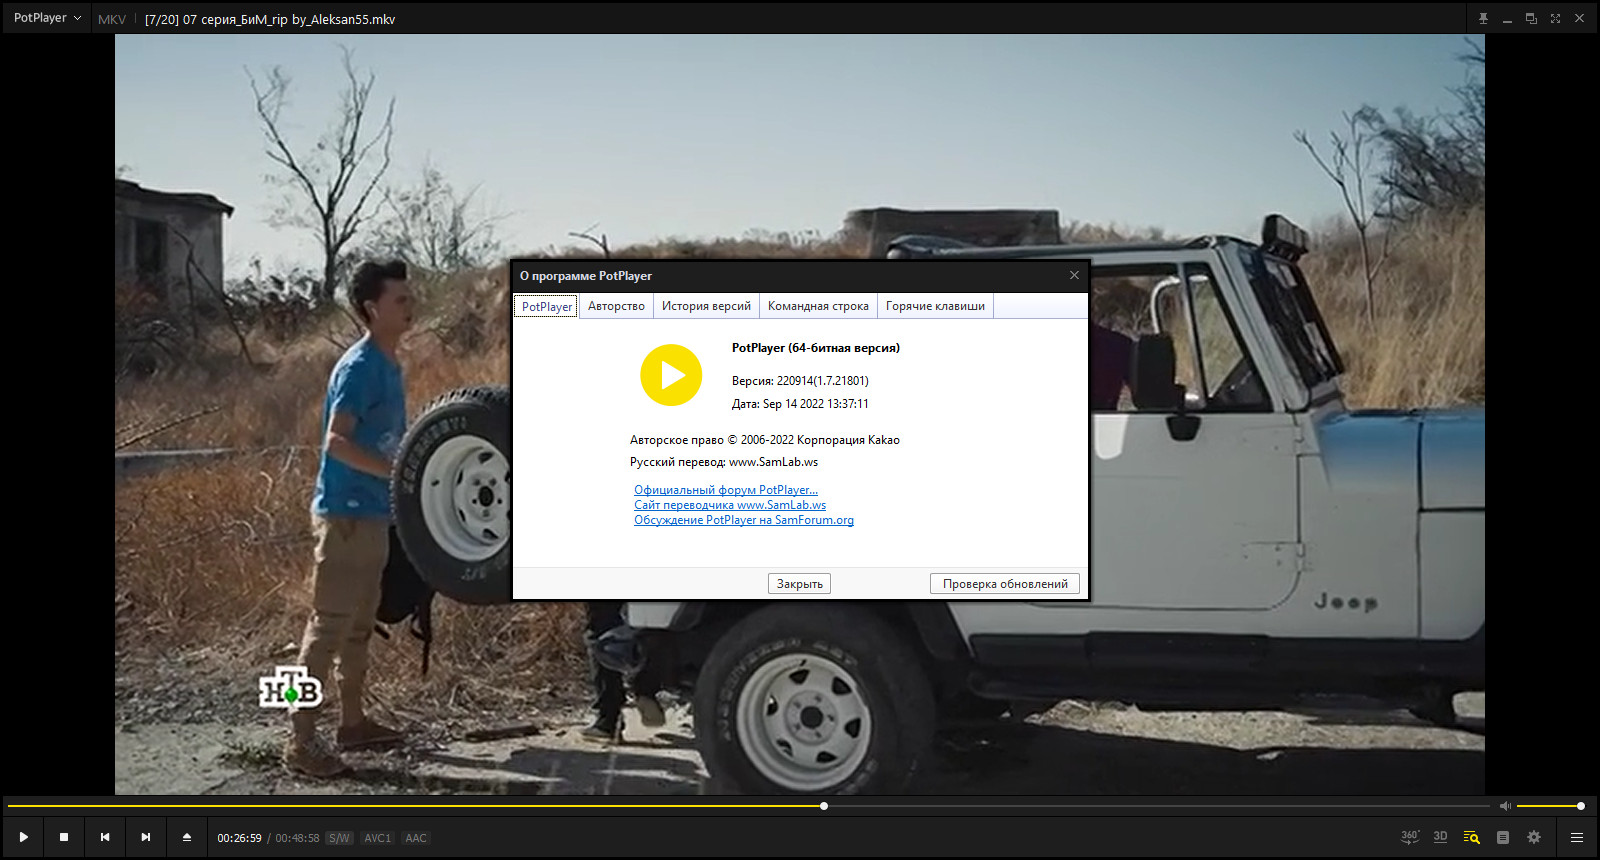The width and height of the screenshot is (1600, 860).
Task: Toggle 3D video mode
Action: click(x=1440, y=837)
